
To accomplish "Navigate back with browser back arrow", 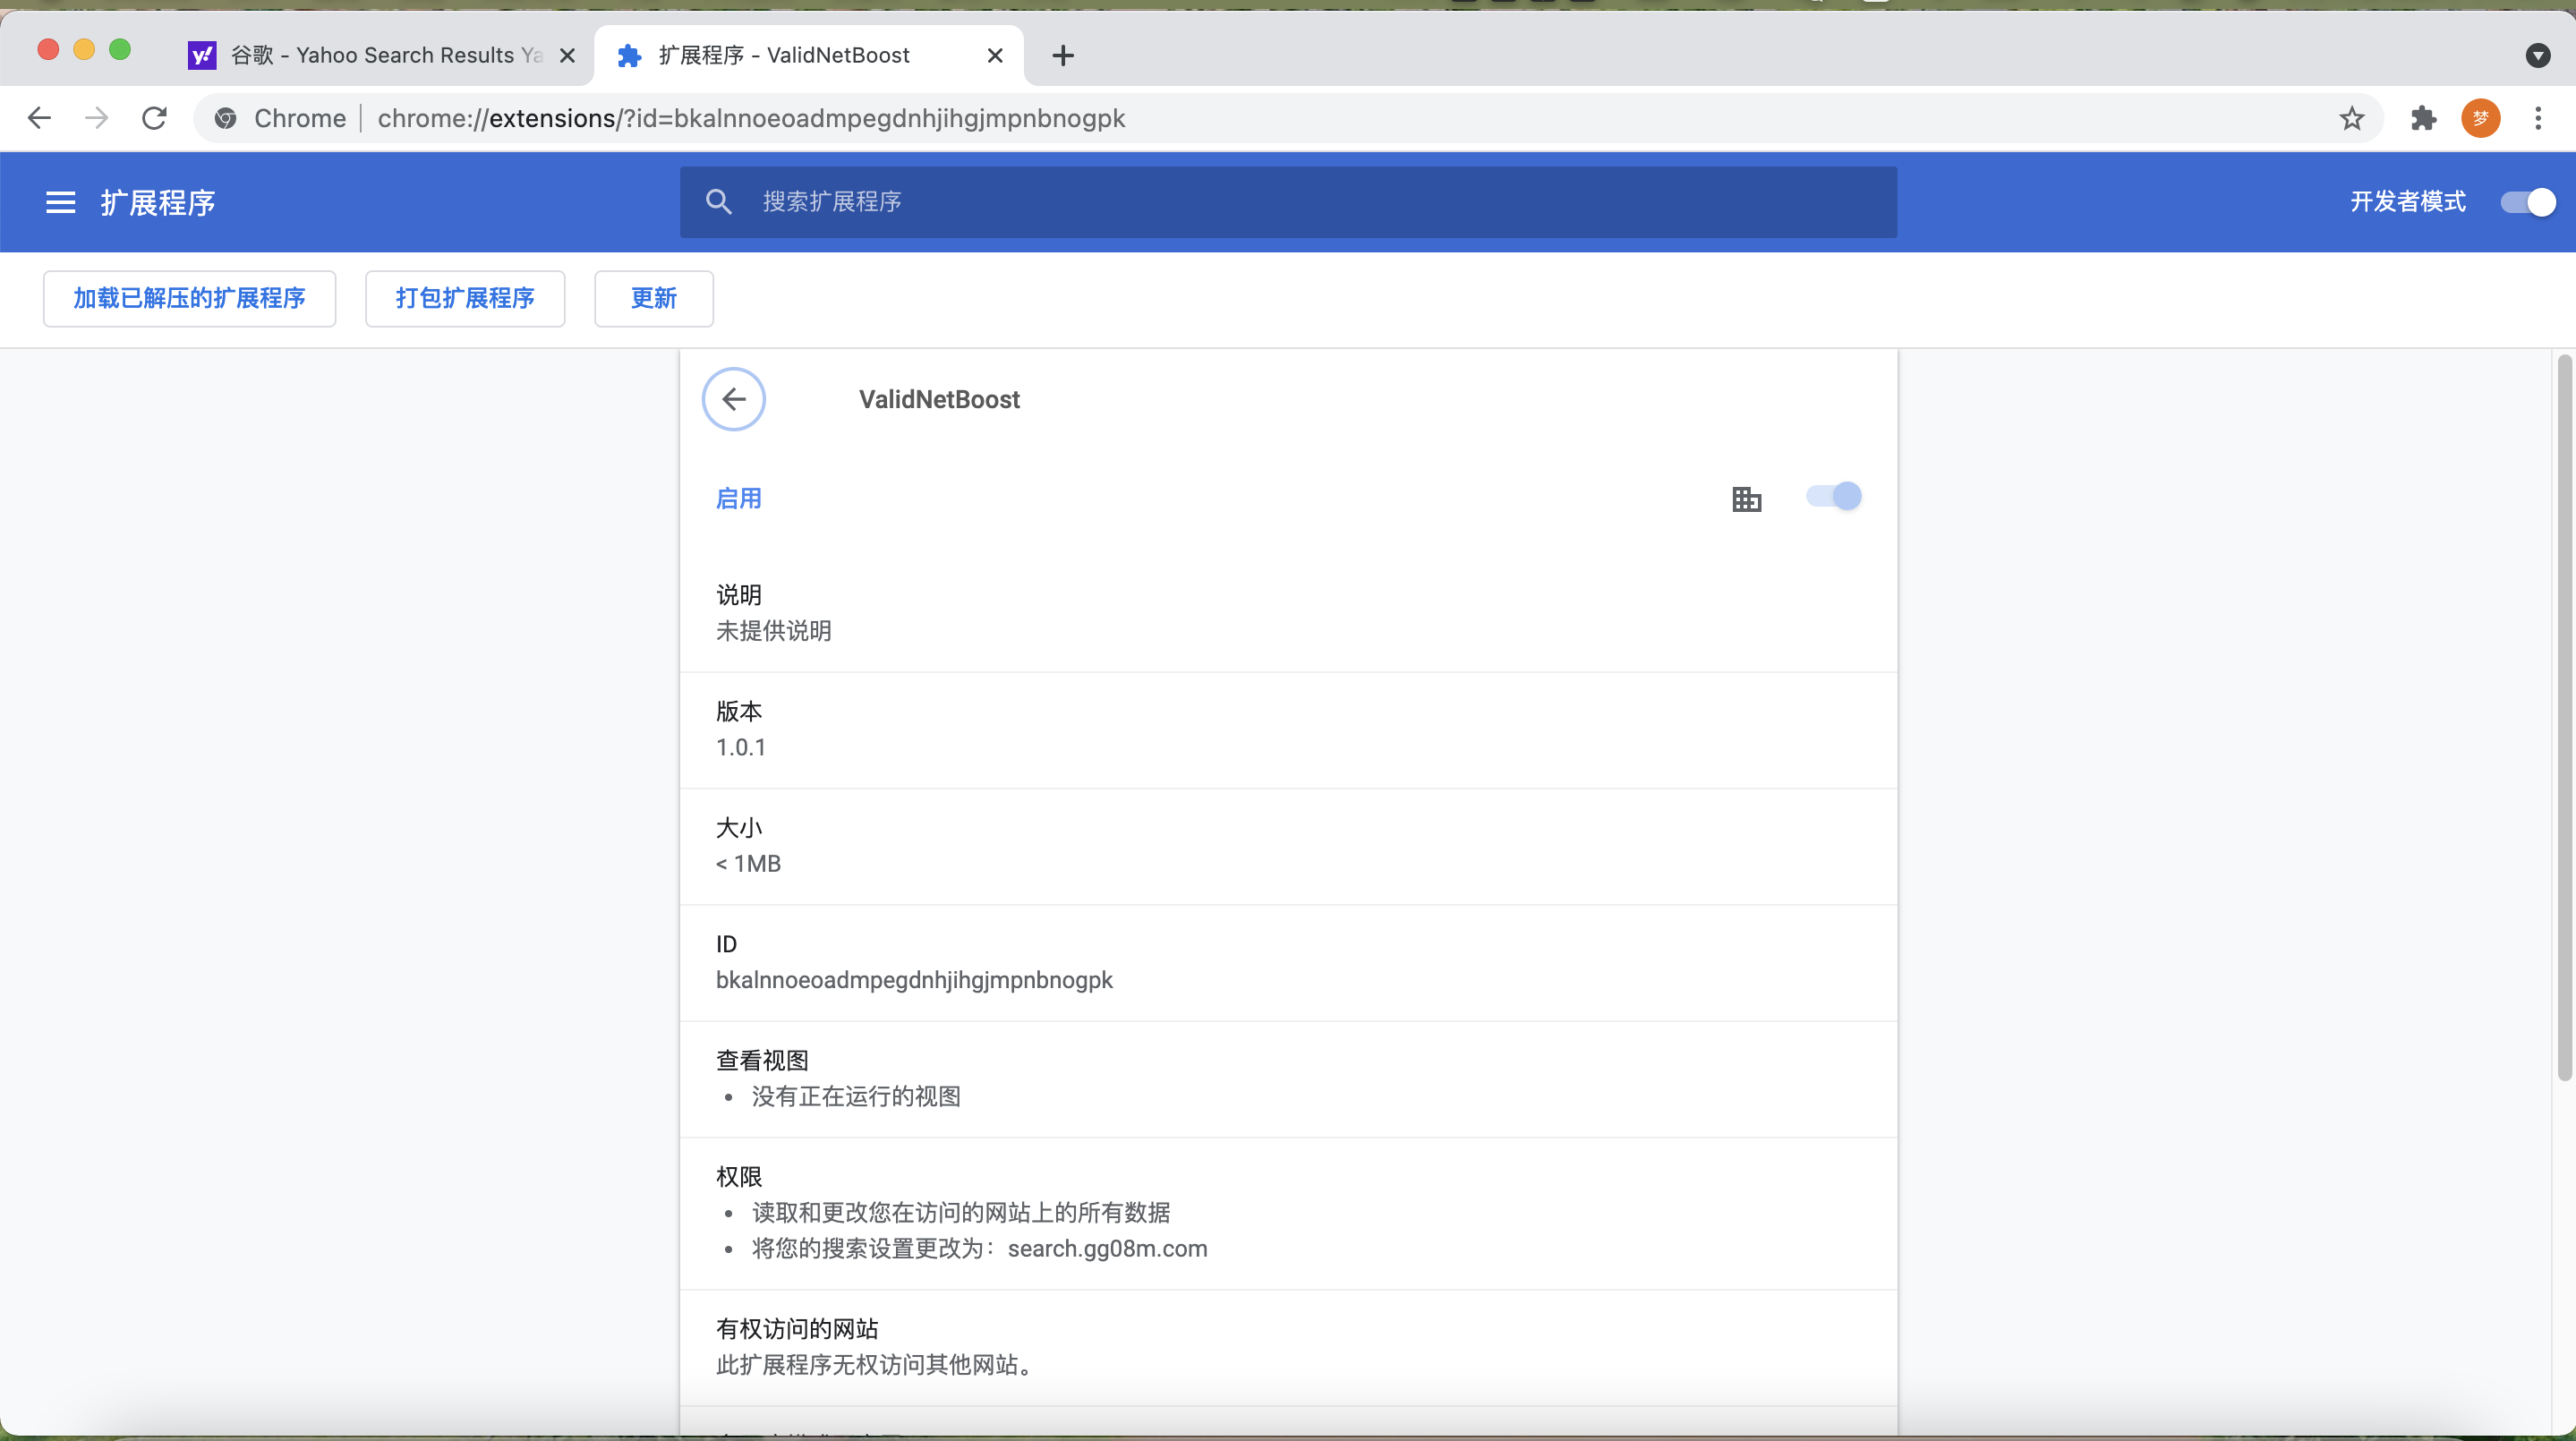I will (39, 118).
